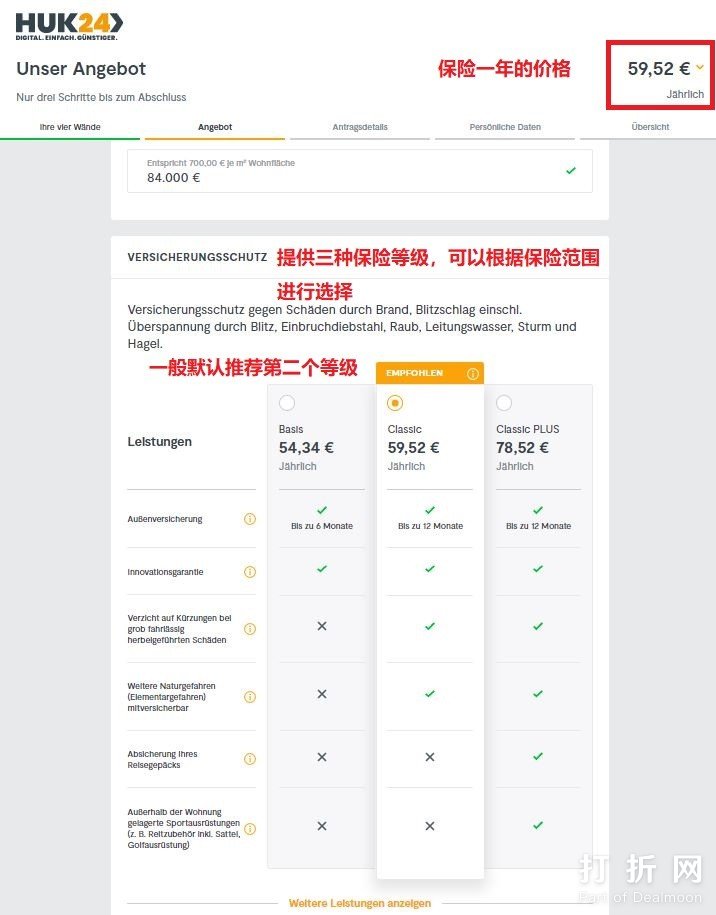Show info for Absicherung Ihres Reisegepäcks
This screenshot has width=716, height=915.
[x=250, y=759]
